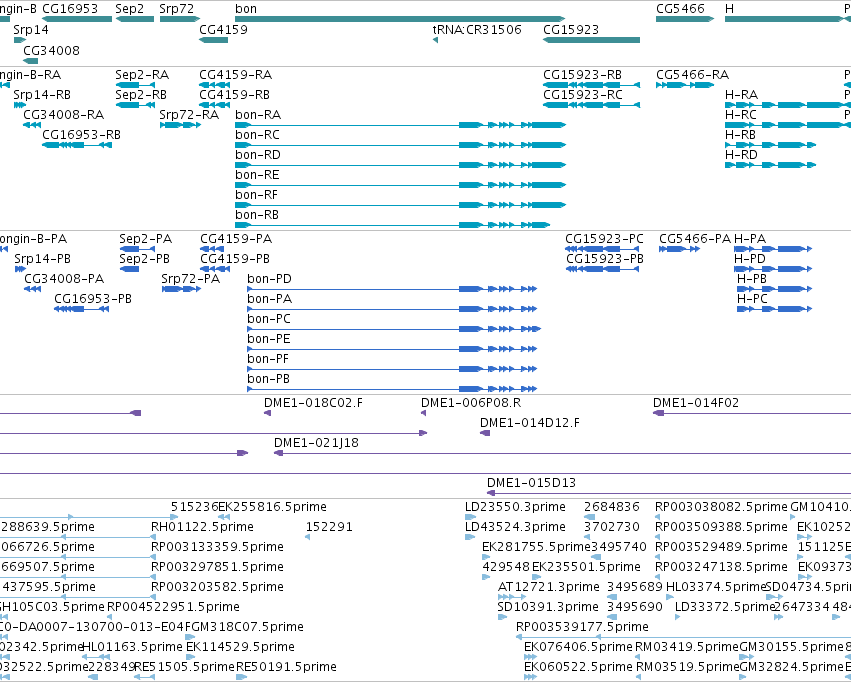Screen dimensions: 851x682
Task: Click the CG5466-RA transcript label
Action: coord(693,74)
